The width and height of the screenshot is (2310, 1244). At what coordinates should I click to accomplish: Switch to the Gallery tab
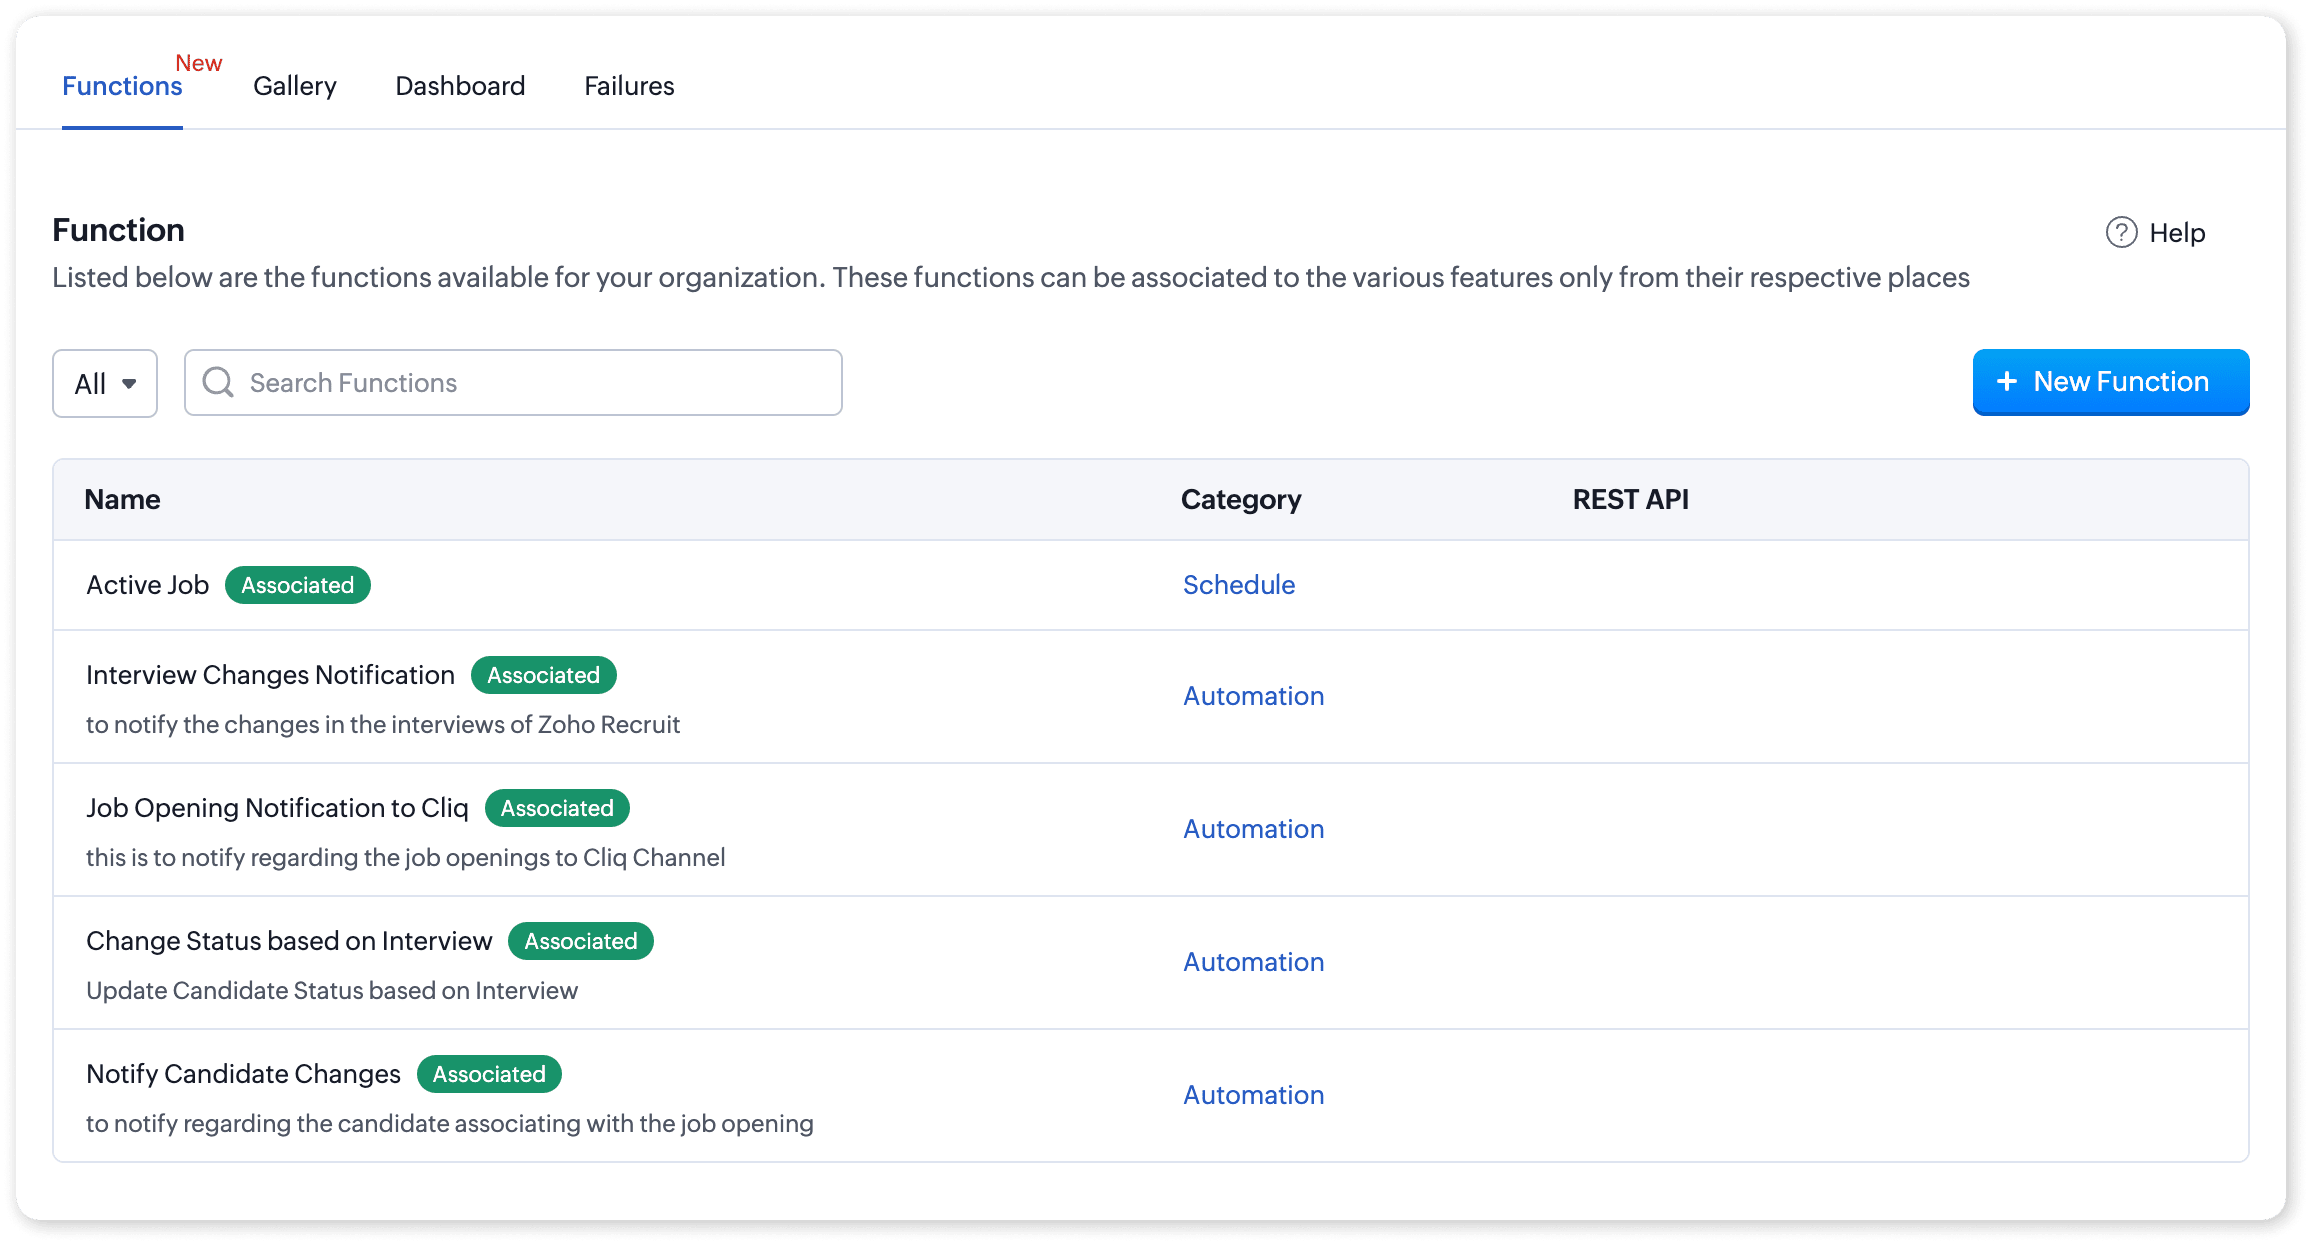[x=294, y=86]
